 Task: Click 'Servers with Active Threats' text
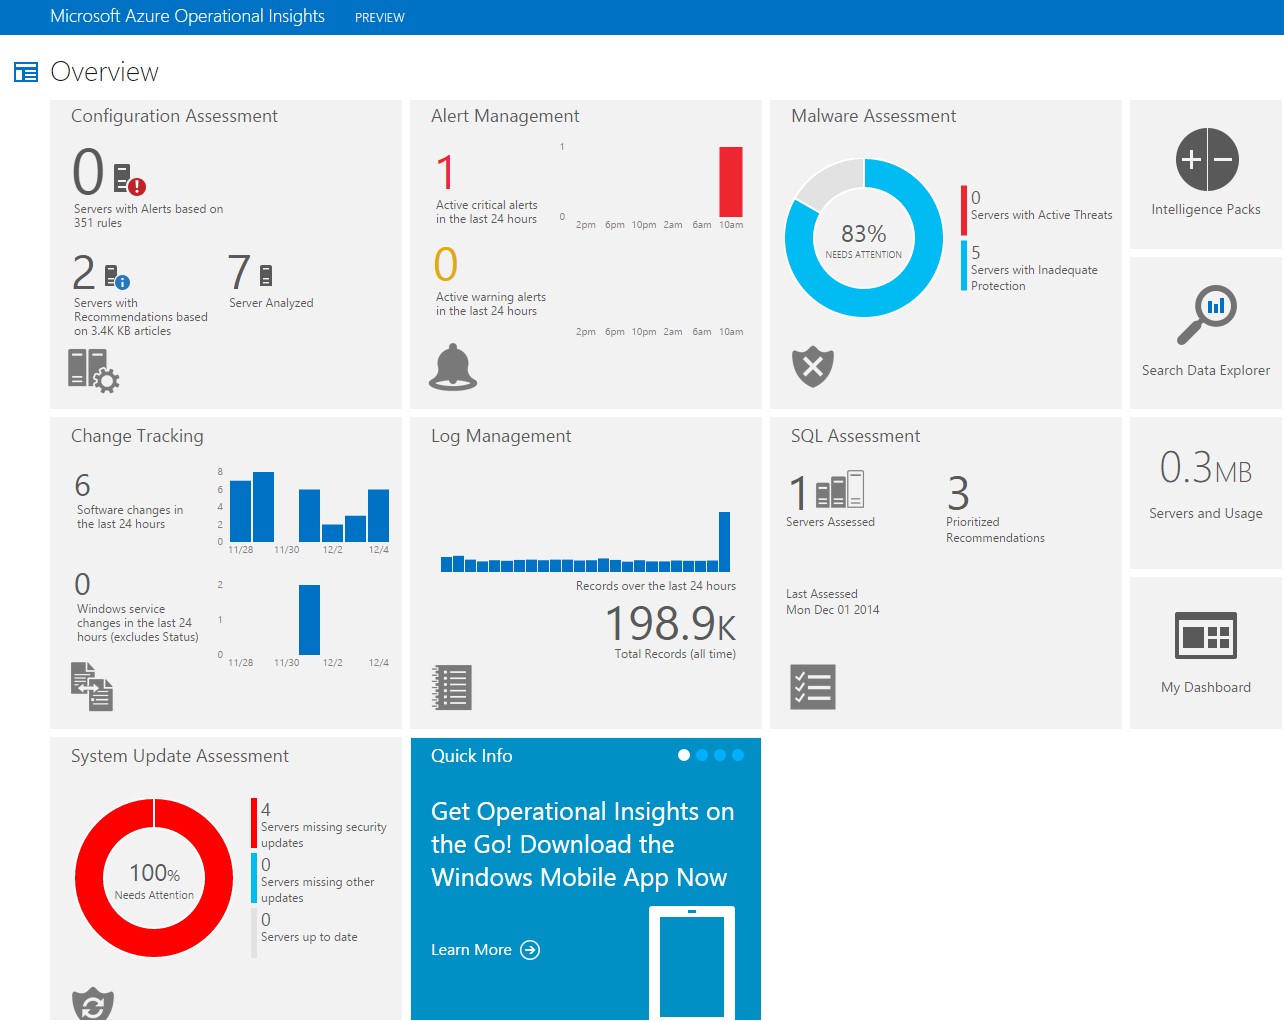coord(1041,215)
